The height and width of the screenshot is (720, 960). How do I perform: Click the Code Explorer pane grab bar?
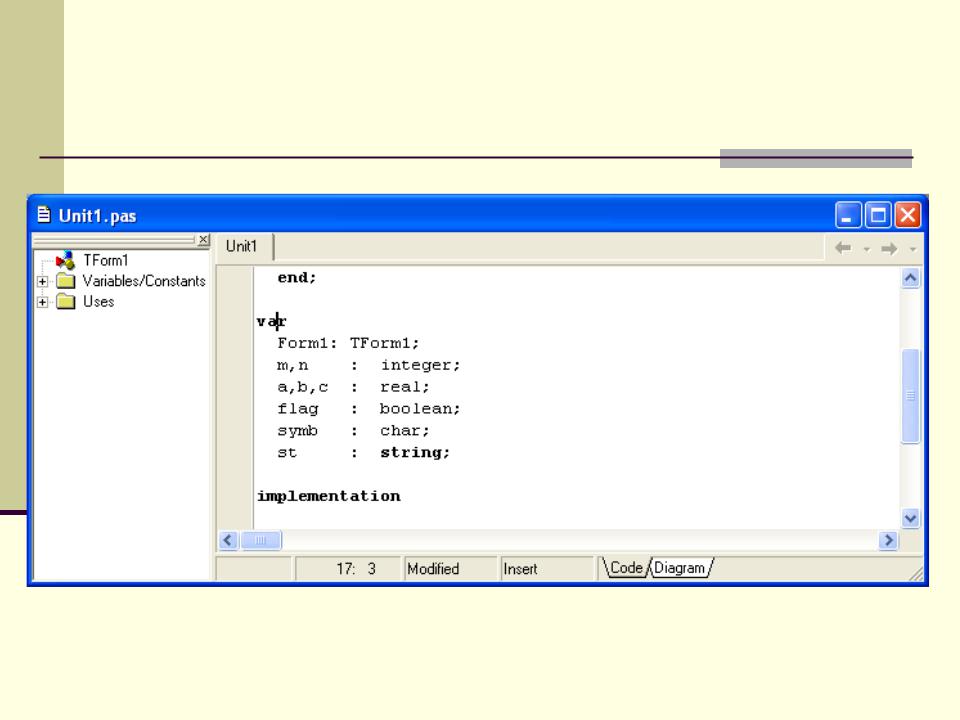pyautogui.click(x=114, y=239)
